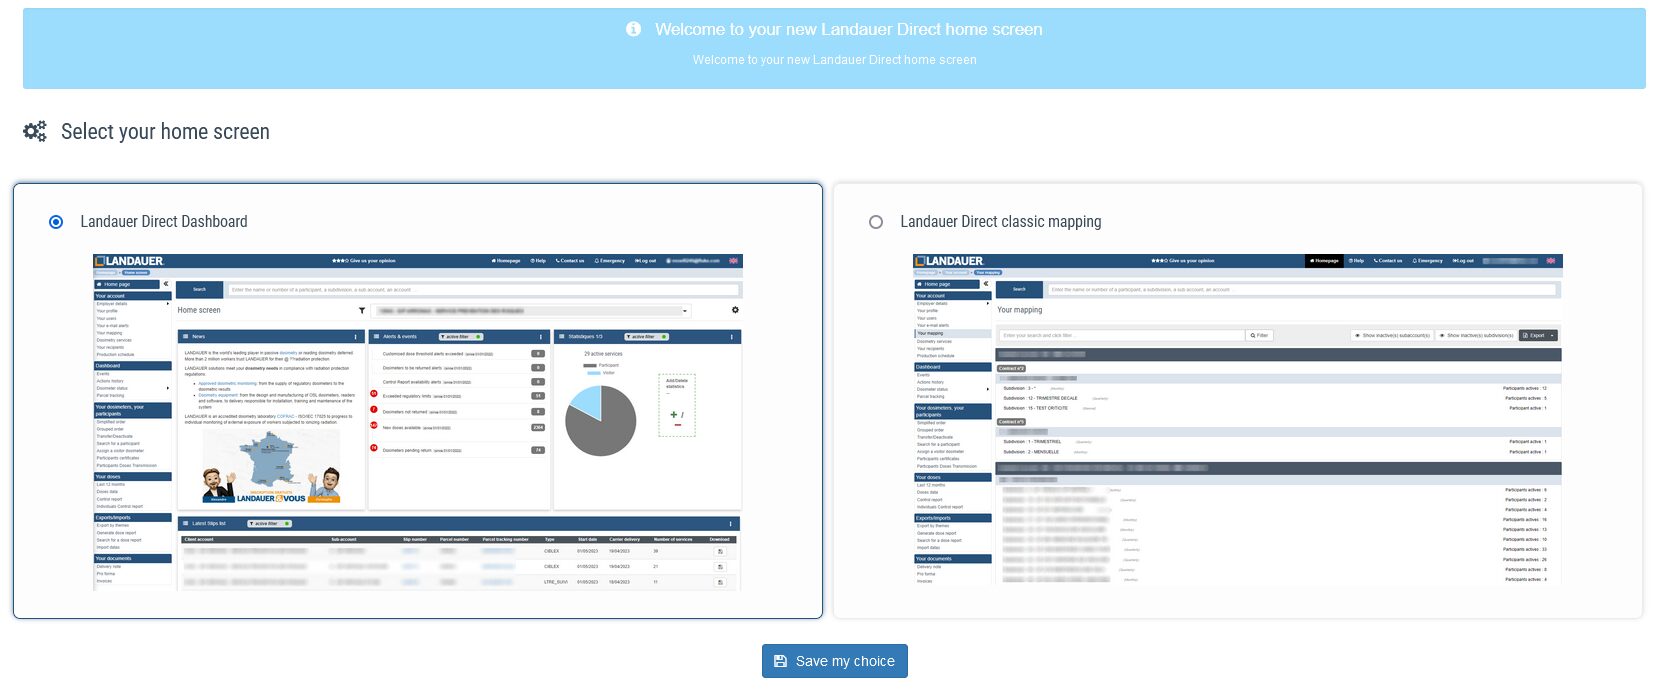Click the gears icon beside Select your home screen
The height and width of the screenshot is (696, 1657).
pyautogui.click(x=35, y=131)
